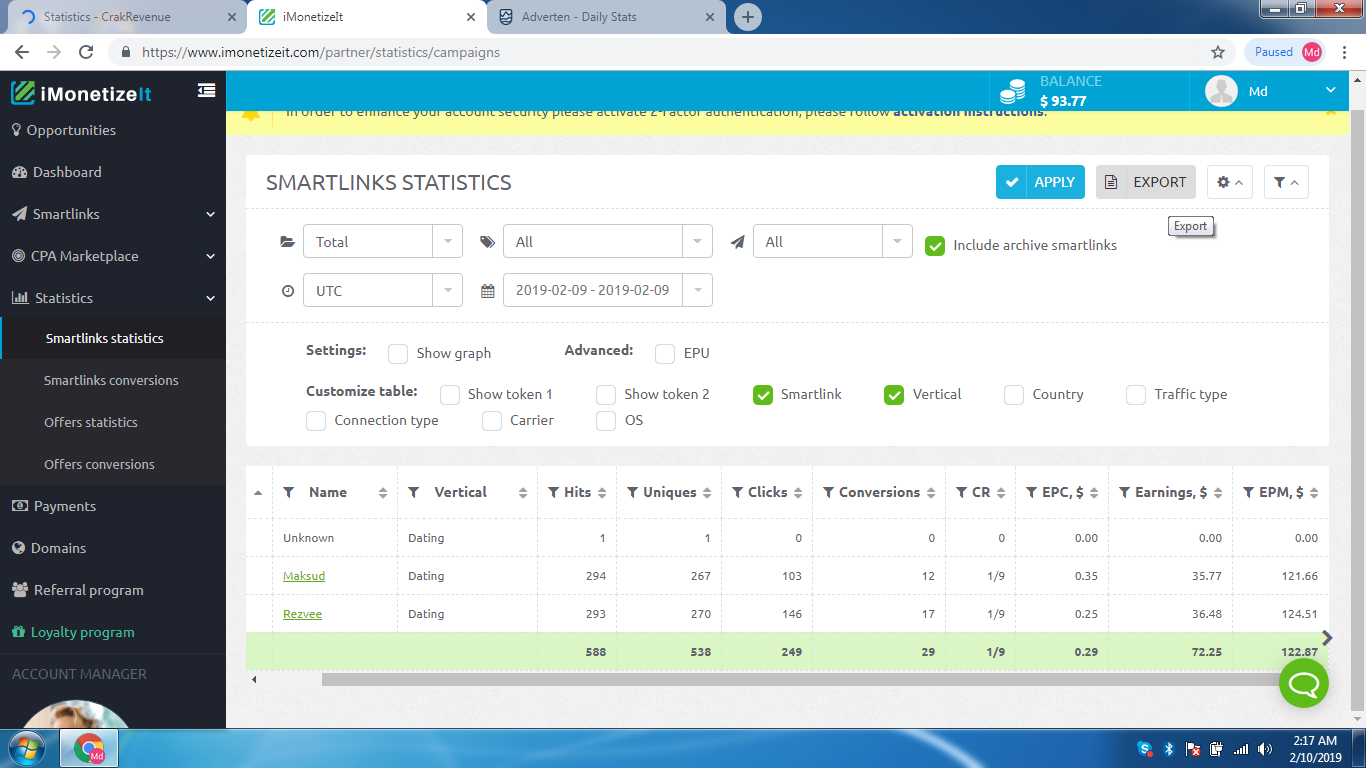Click the Chrome taskbar icon
1366x768 pixels.
[x=89, y=748]
